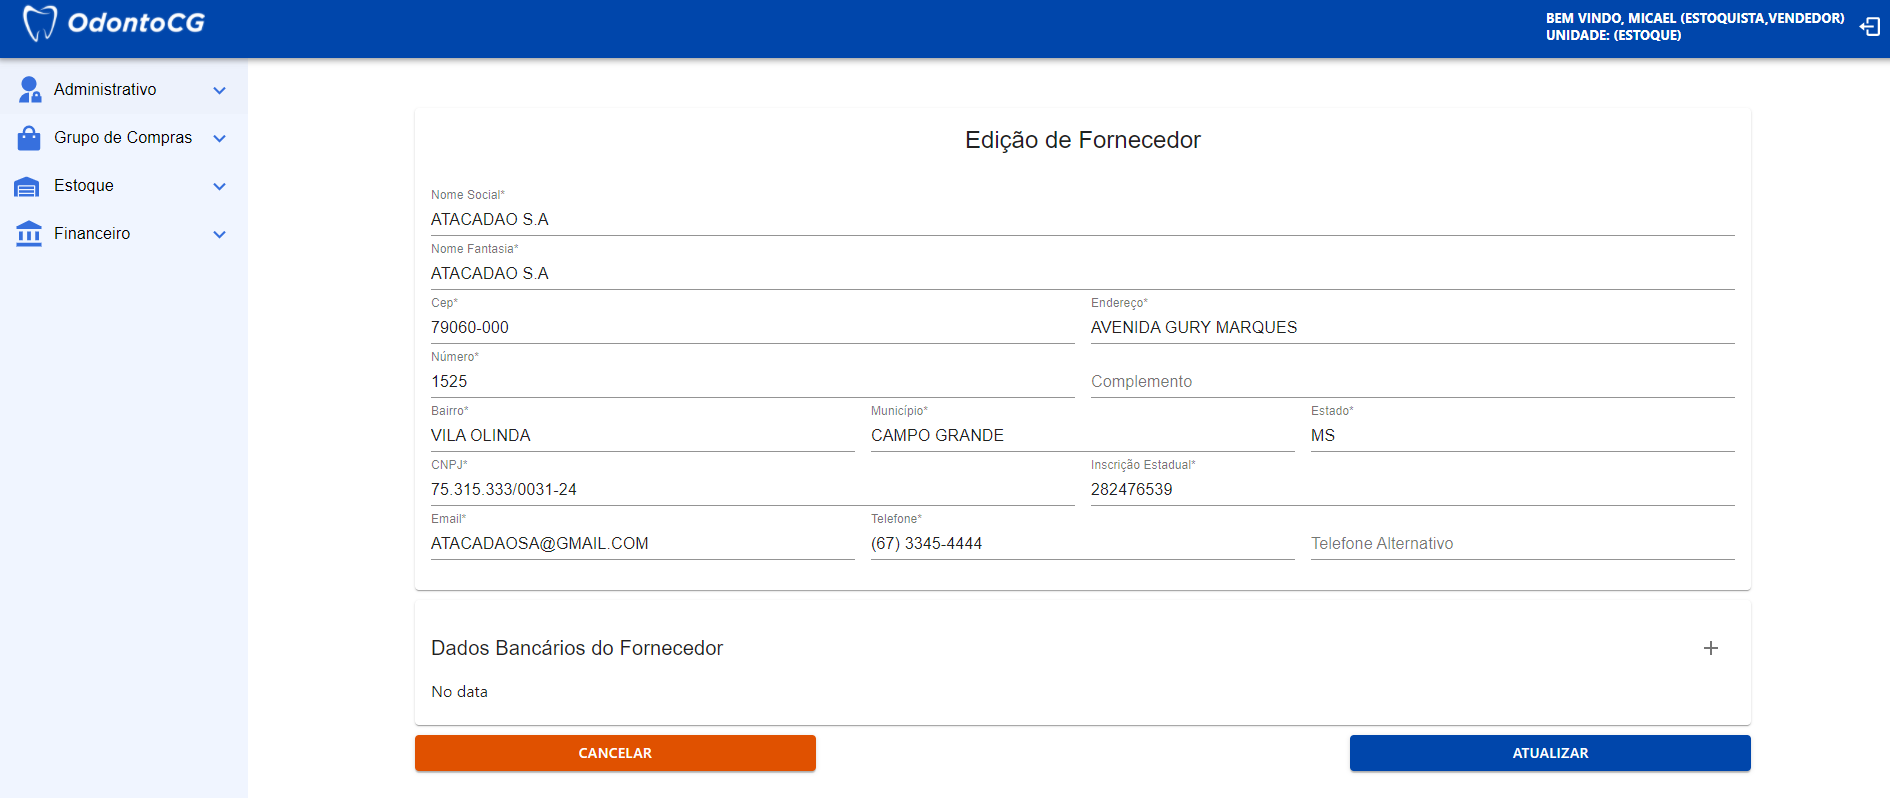Expand the Estoque menu chevron

[x=220, y=187]
